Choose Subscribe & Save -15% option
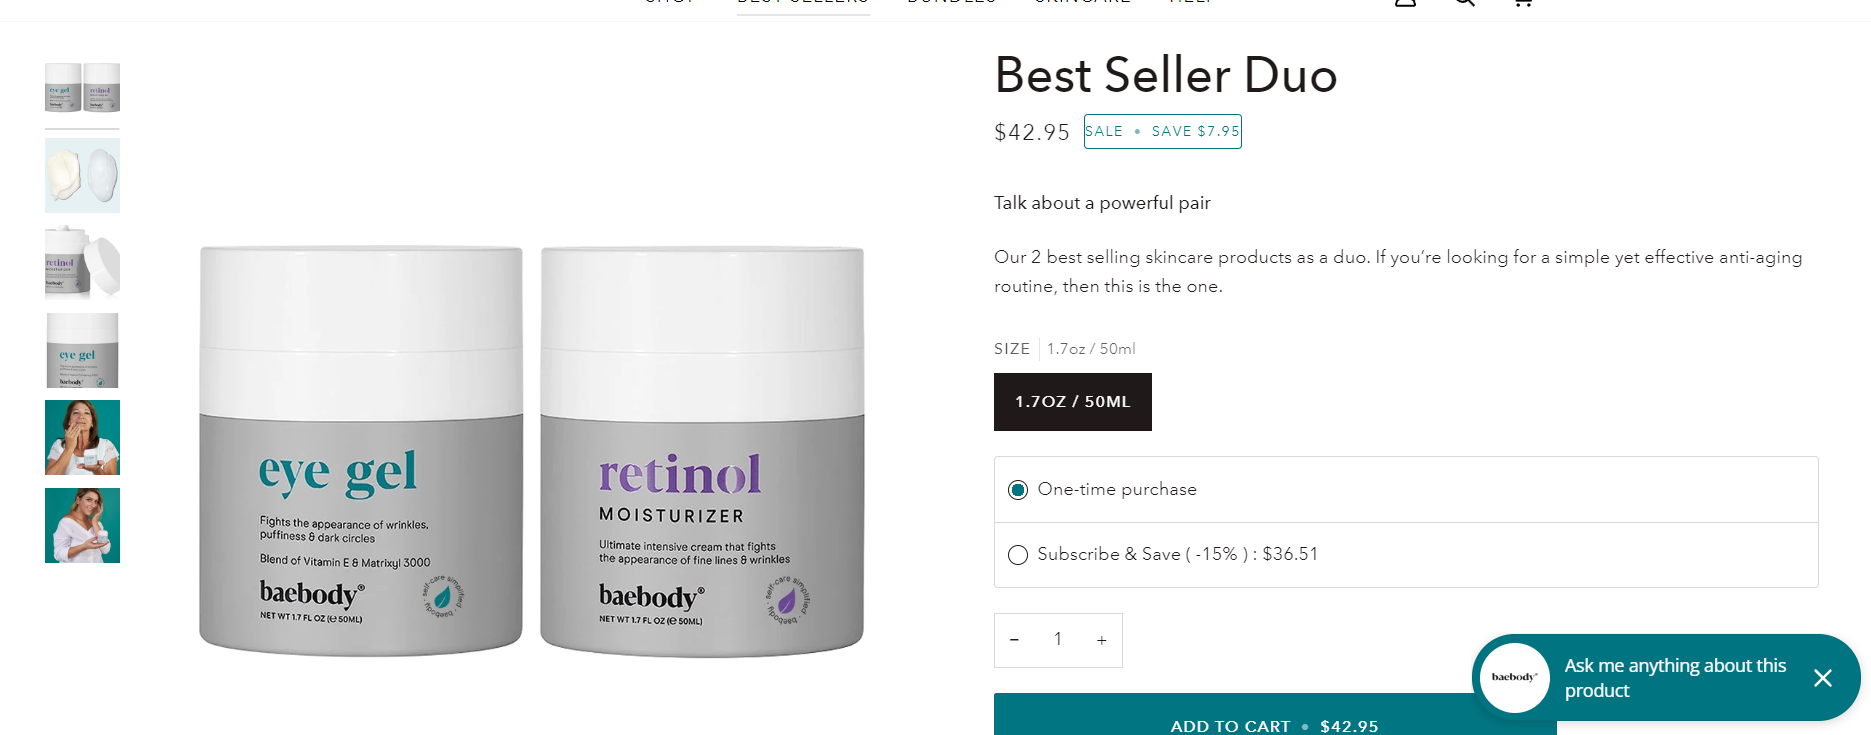1871x735 pixels. 1405,555
